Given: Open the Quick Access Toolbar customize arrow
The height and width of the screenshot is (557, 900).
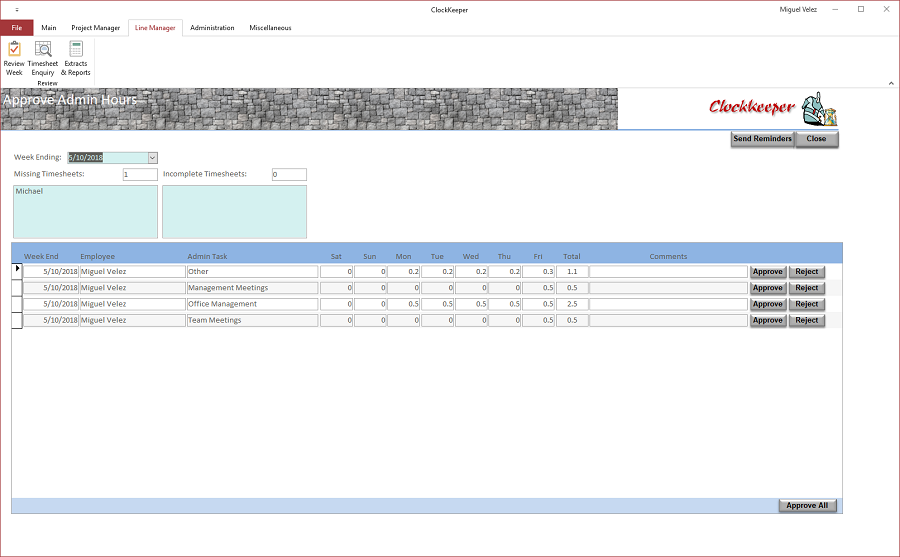Looking at the screenshot, I should (x=17, y=10).
